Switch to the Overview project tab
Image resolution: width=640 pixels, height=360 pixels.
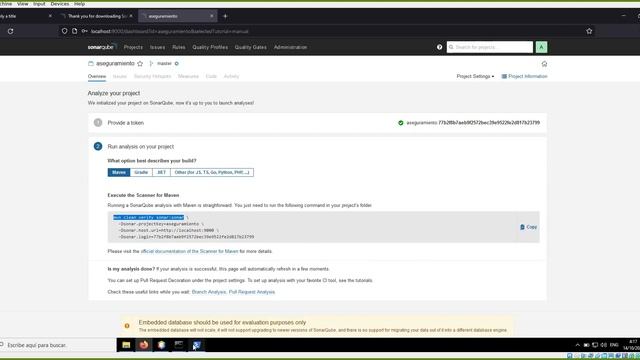[x=97, y=76]
